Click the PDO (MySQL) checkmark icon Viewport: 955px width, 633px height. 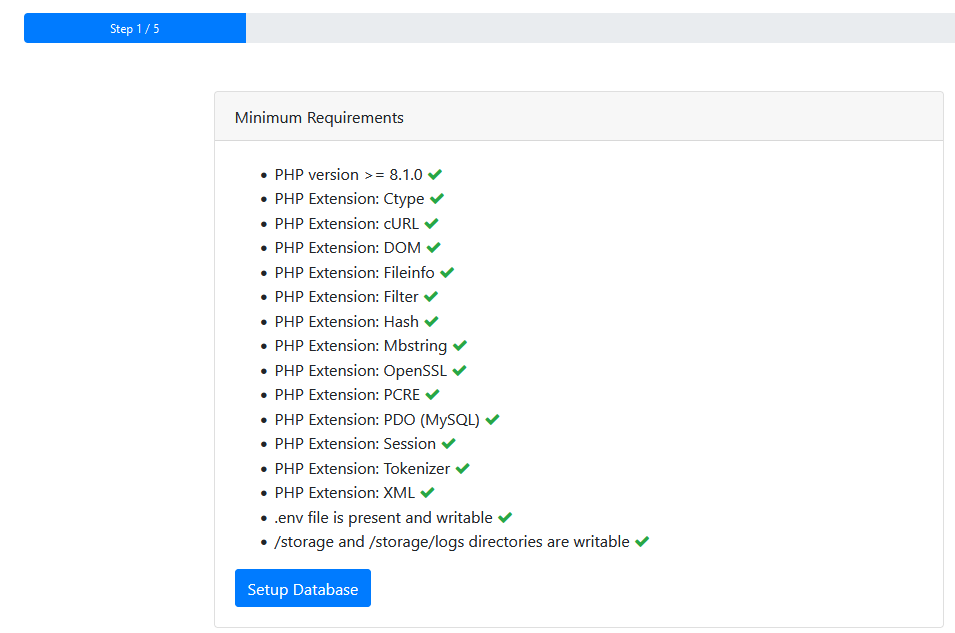point(492,419)
